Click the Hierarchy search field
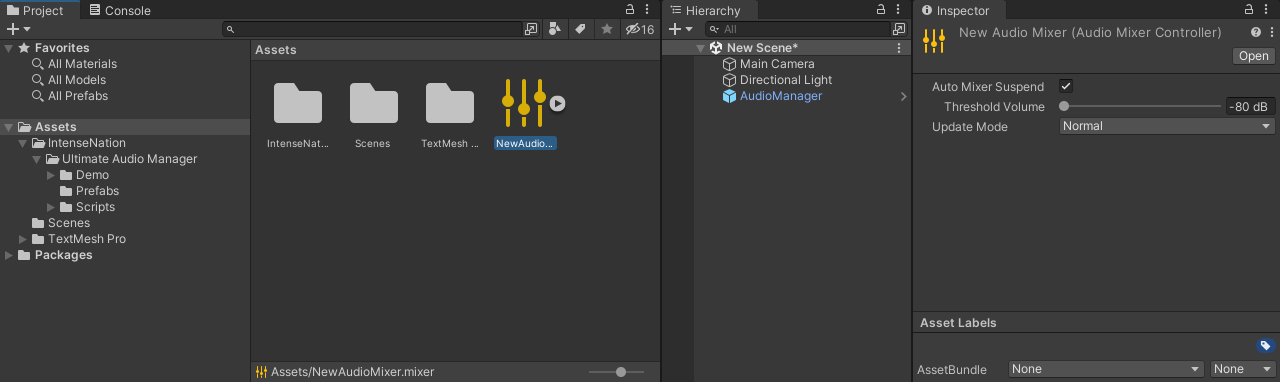The width and height of the screenshot is (1280, 382). (797, 29)
